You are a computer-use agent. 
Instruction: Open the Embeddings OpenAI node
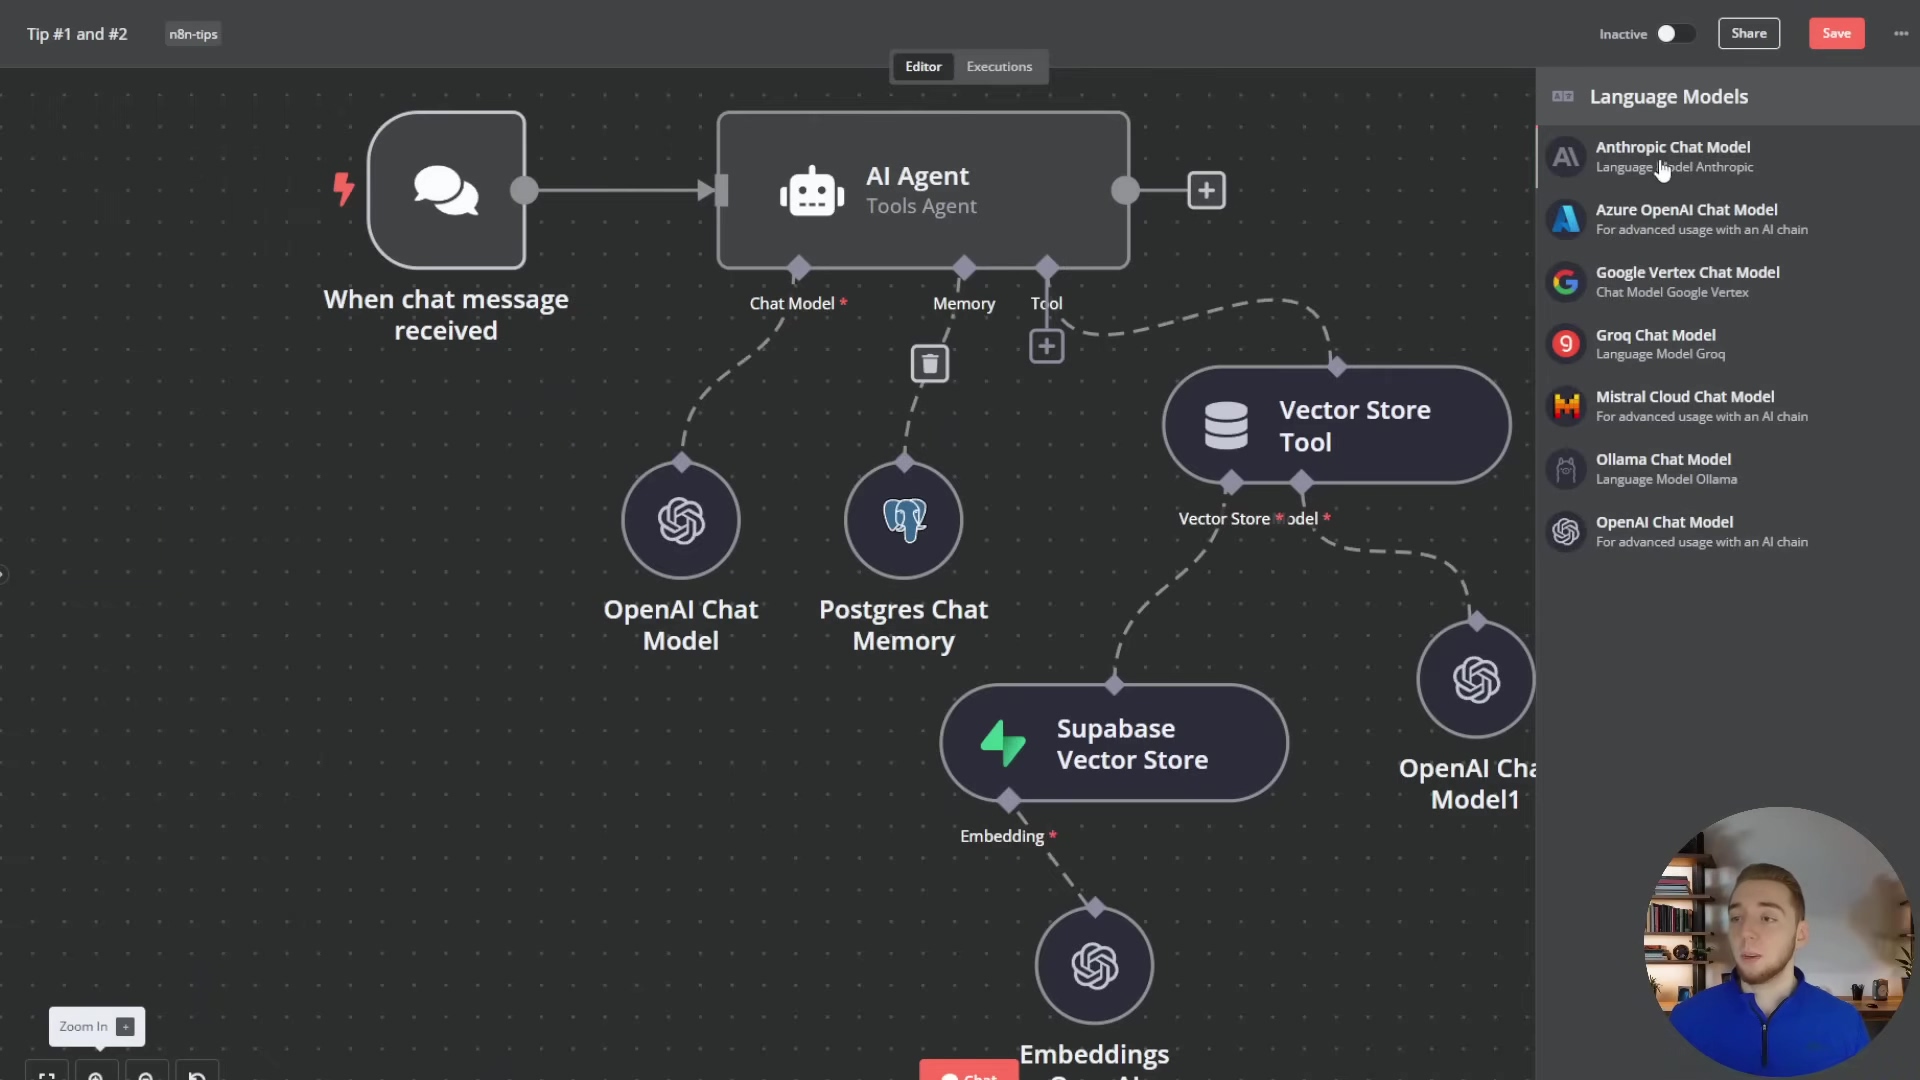tap(1094, 965)
